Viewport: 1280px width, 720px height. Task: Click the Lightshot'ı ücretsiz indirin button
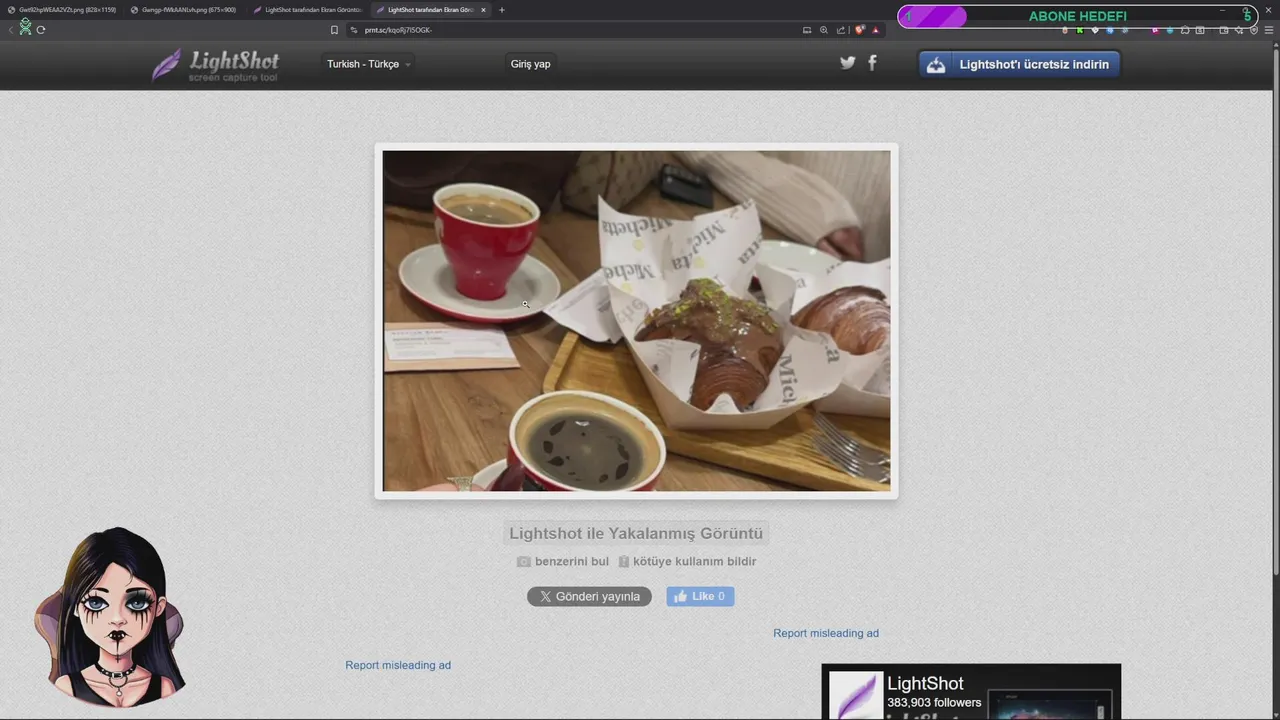[x=1019, y=64]
